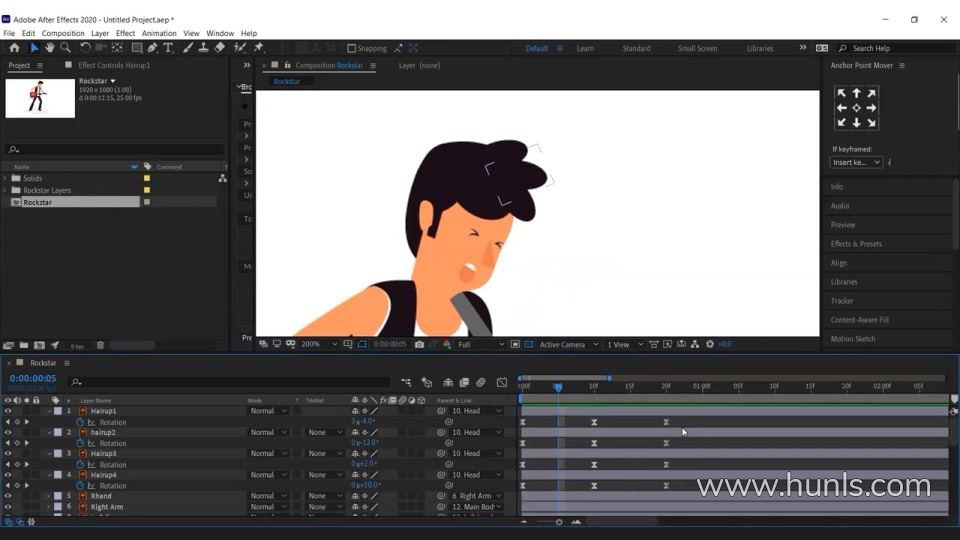Click the top-left anchor point arrow

click(841, 93)
